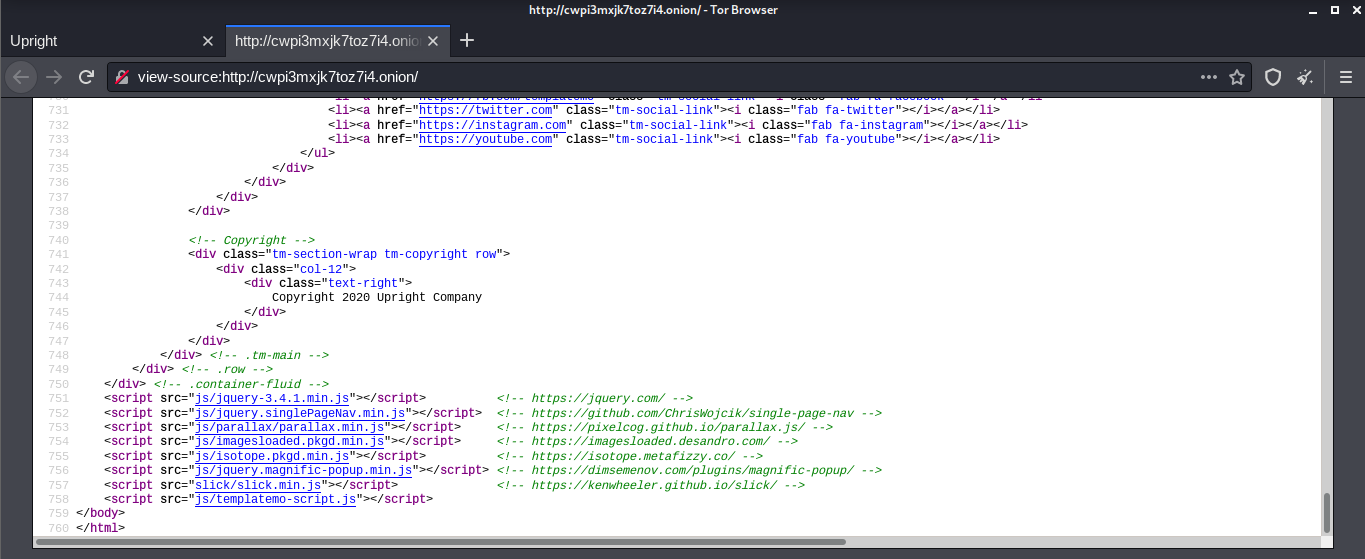Click the '<!-- .tm-main -->' comment

point(269,355)
